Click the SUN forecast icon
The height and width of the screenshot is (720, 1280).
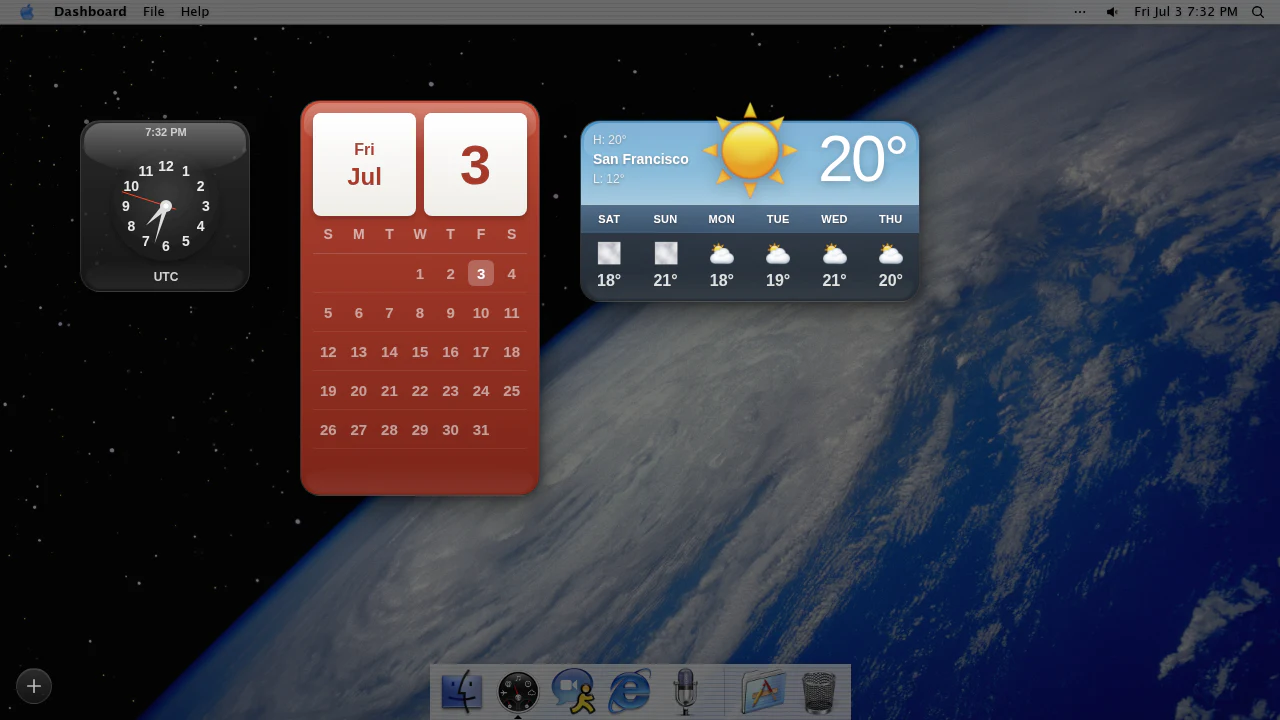coord(666,253)
